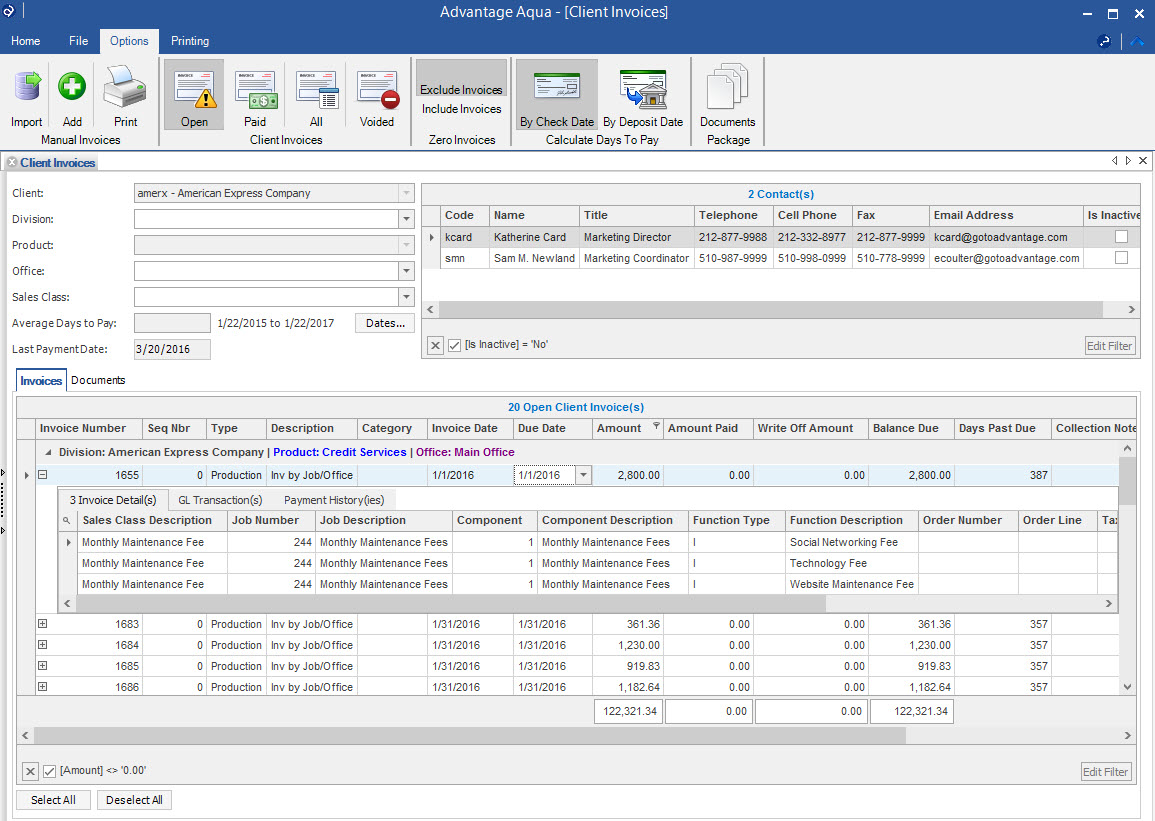
Task: Toggle the [Amount] <> '0.00' filter checkbox
Action: pos(50,771)
